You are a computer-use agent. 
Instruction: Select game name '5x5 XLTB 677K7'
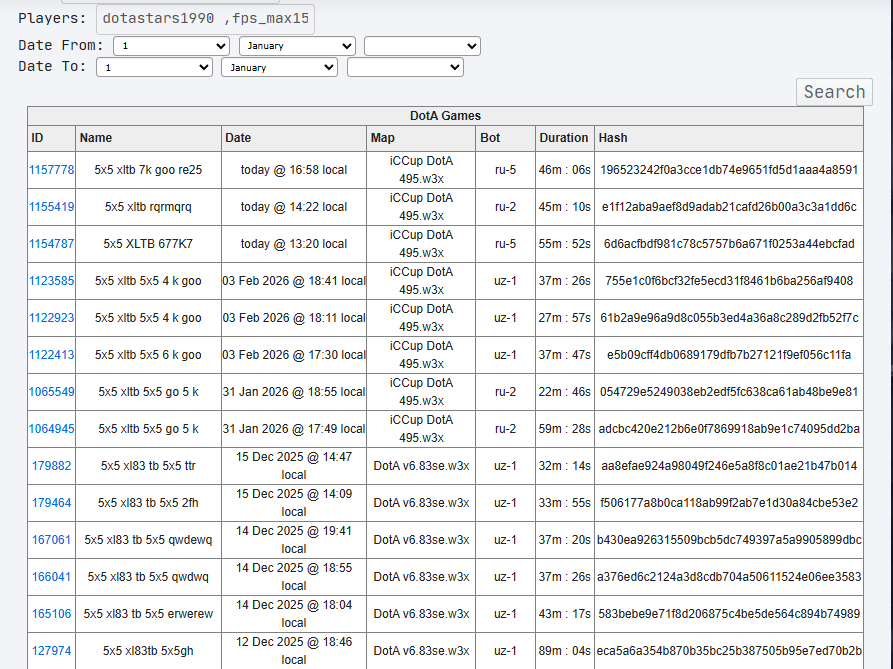coord(148,244)
